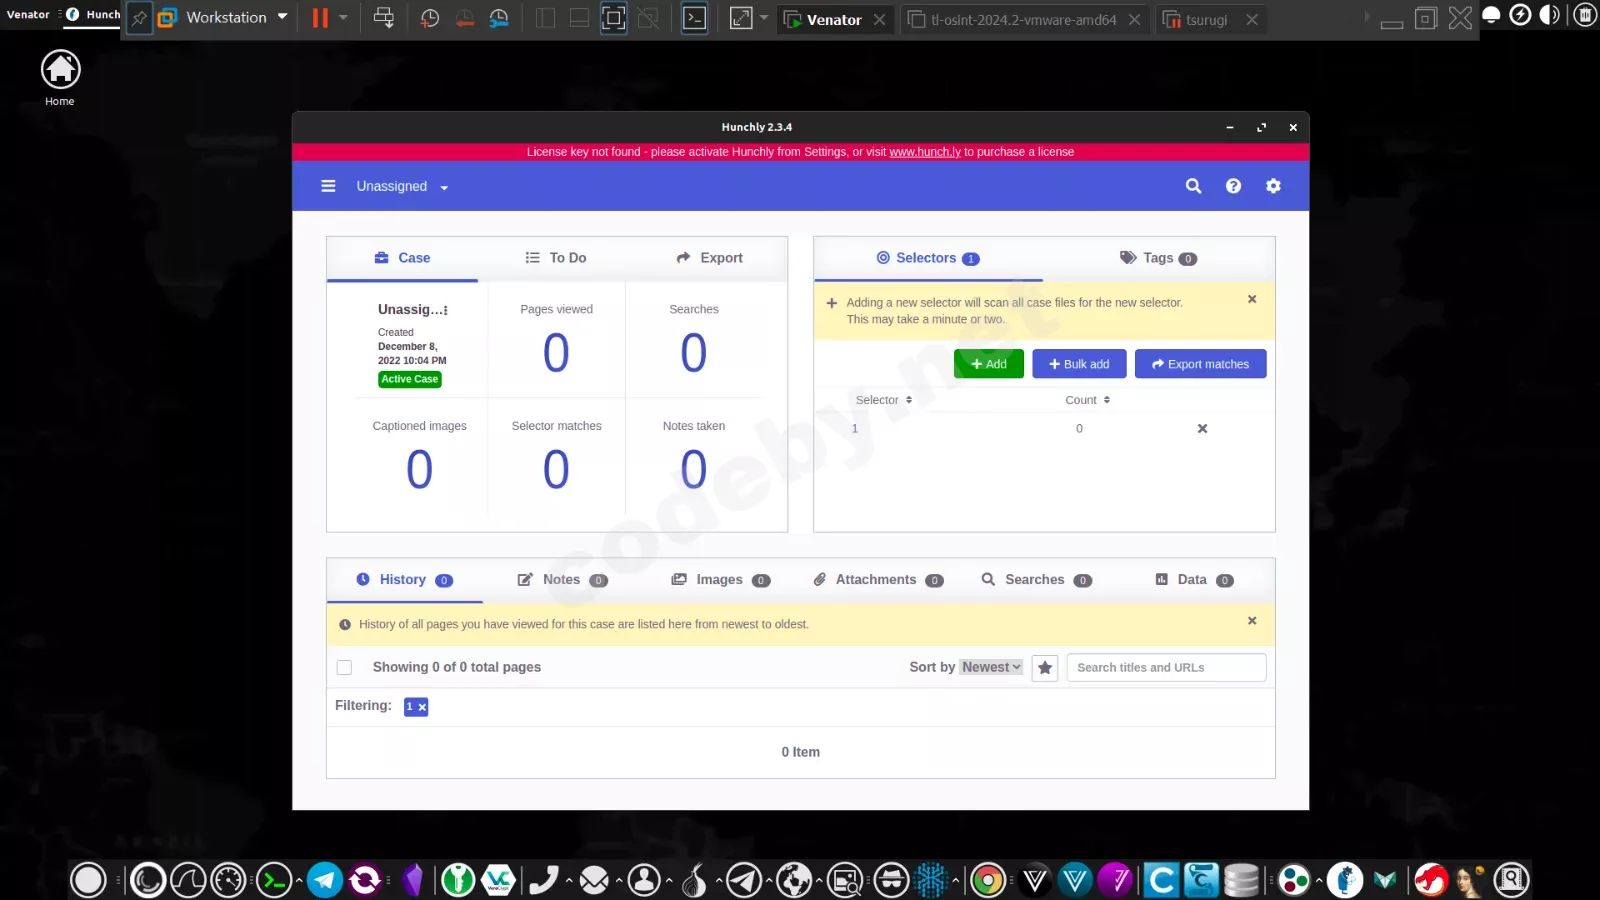
Task: Open the Sort by Newest dropdown
Action: 988,666
